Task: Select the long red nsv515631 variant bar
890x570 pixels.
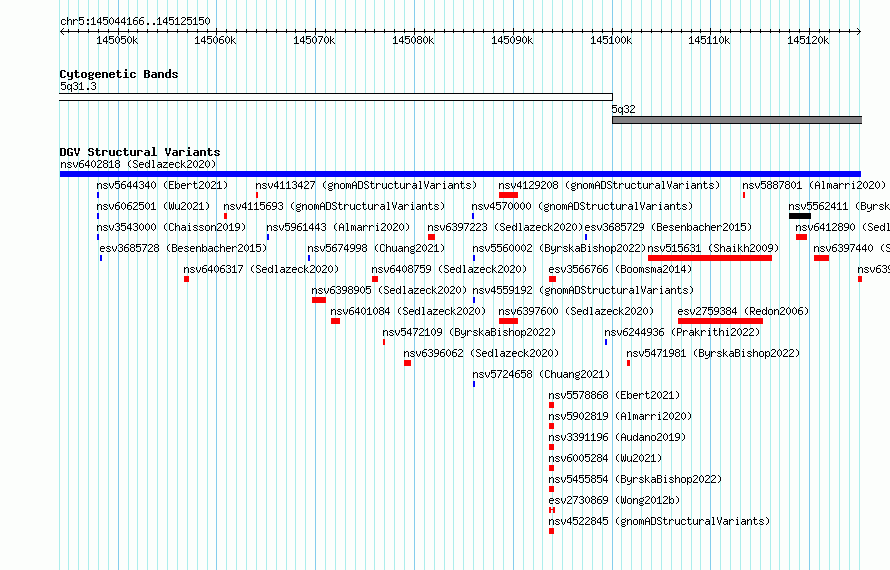Action: pyautogui.click(x=710, y=258)
